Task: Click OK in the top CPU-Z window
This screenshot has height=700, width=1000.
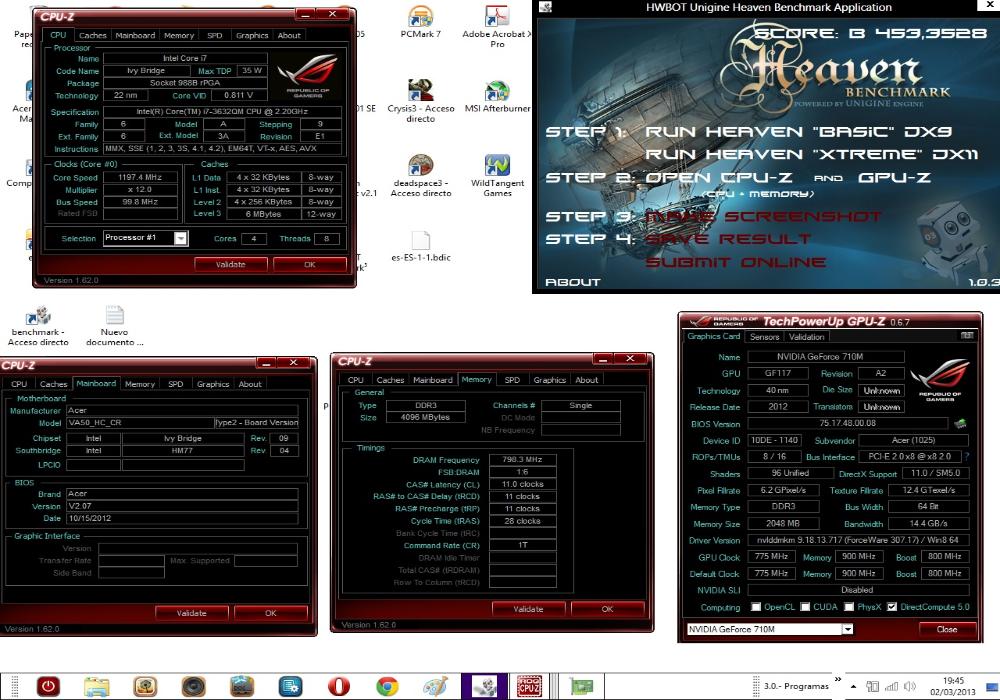Action: (310, 264)
